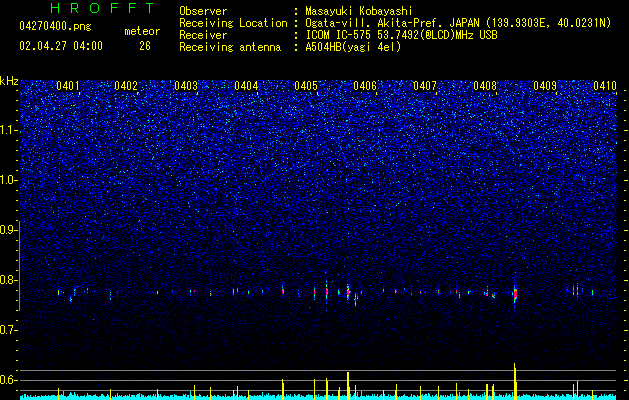
Task: Click the 0409 time marker
Action: pos(545,86)
